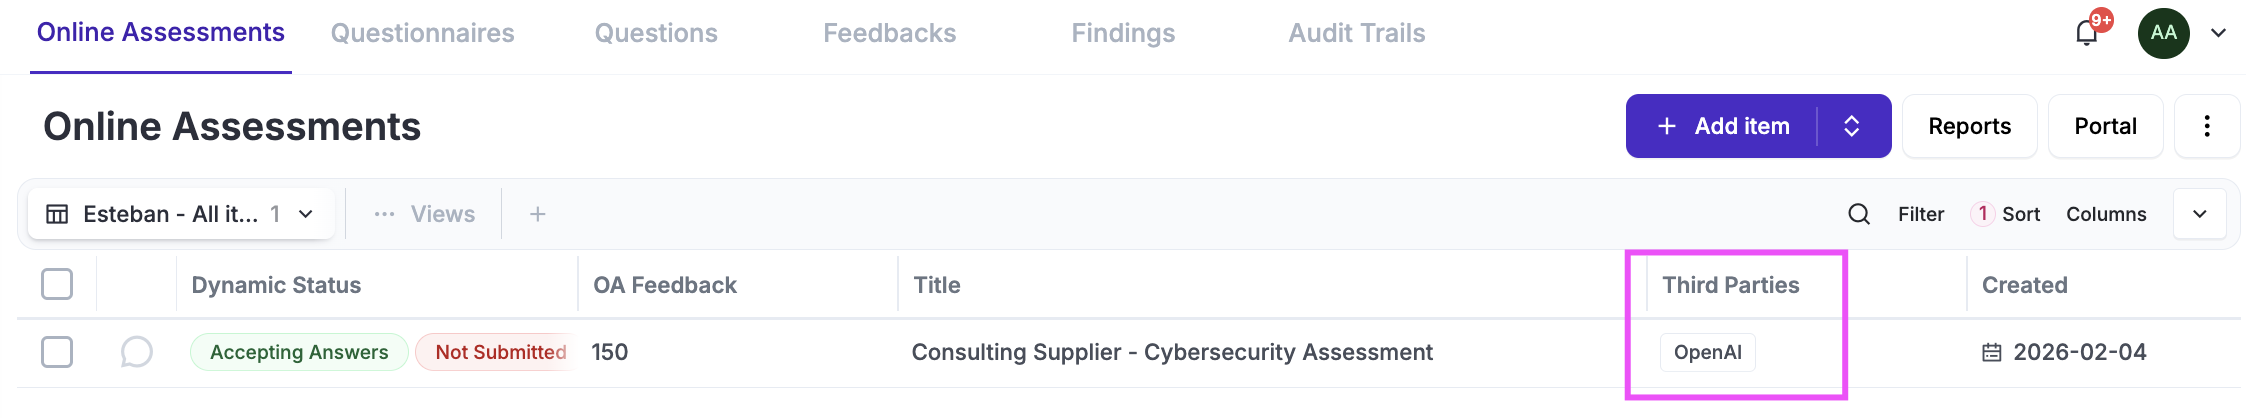
Task: Check the Consulting Supplier row checkbox
Action: [57, 352]
